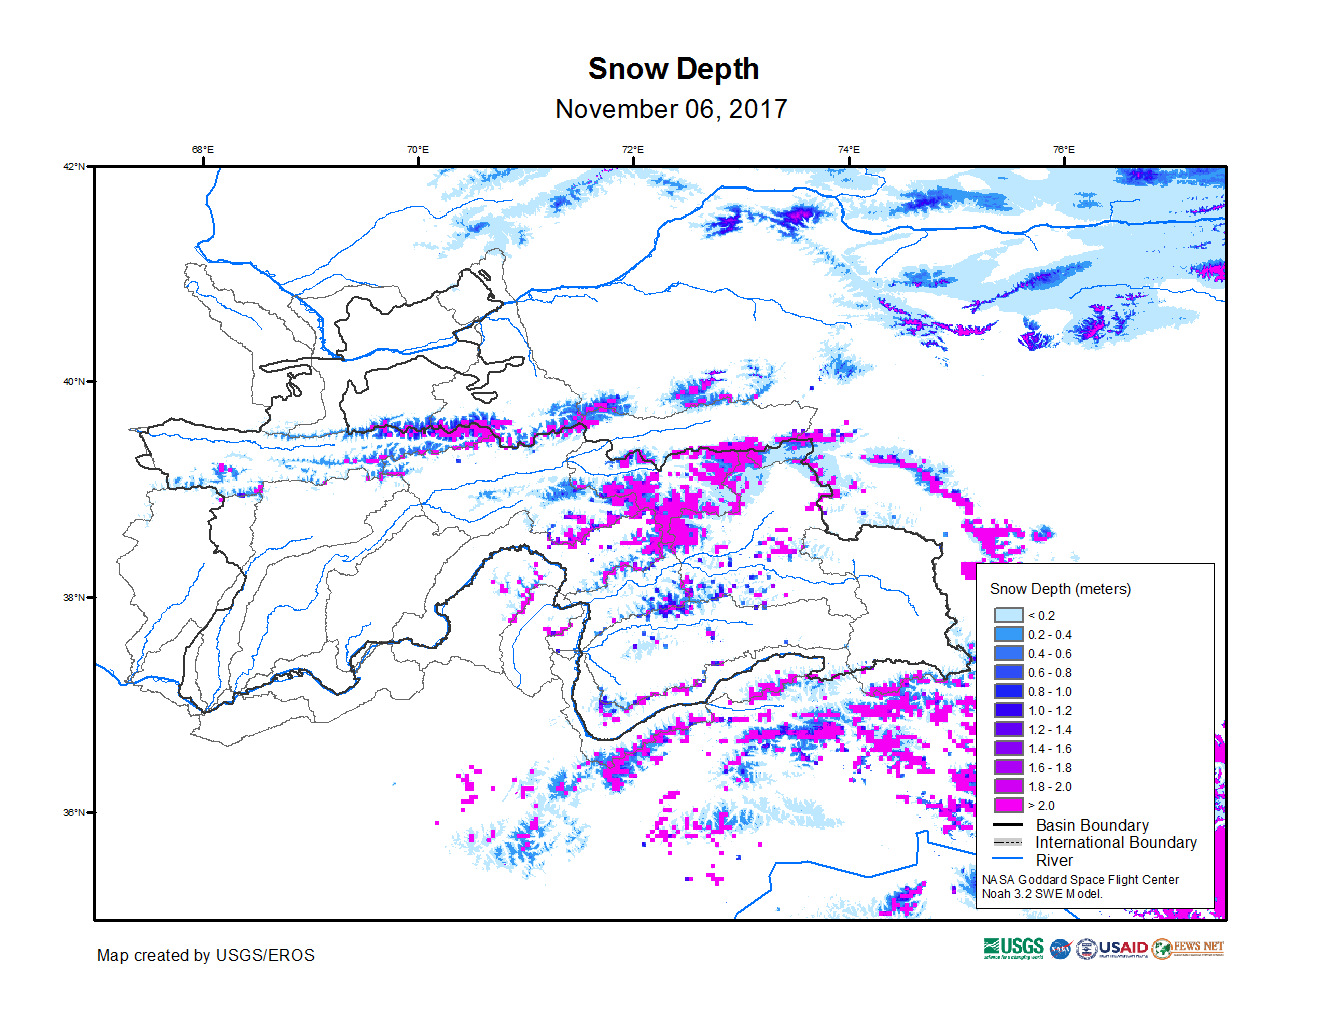Select the '< 0.2' snow depth swatch
Image resolution: width=1320 pixels, height=1020 pixels.
click(1008, 615)
